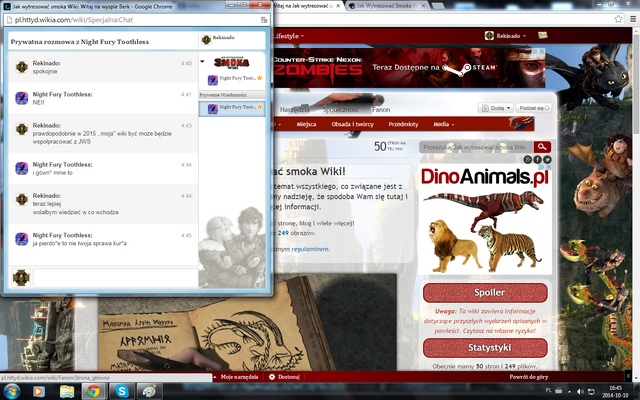
Task: Close the DinoAnimals ad with the X
Action: tap(549, 167)
